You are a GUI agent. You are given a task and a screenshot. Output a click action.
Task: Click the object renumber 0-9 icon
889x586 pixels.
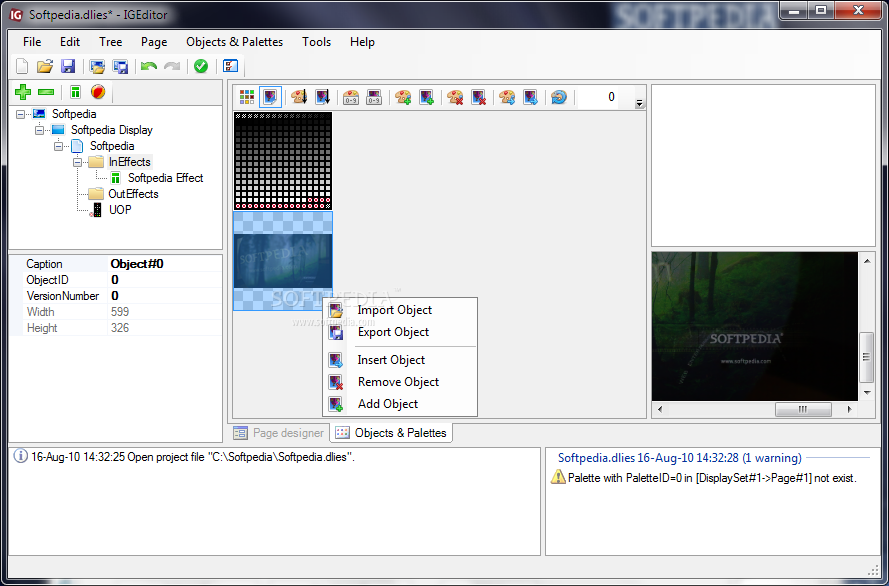click(374, 97)
